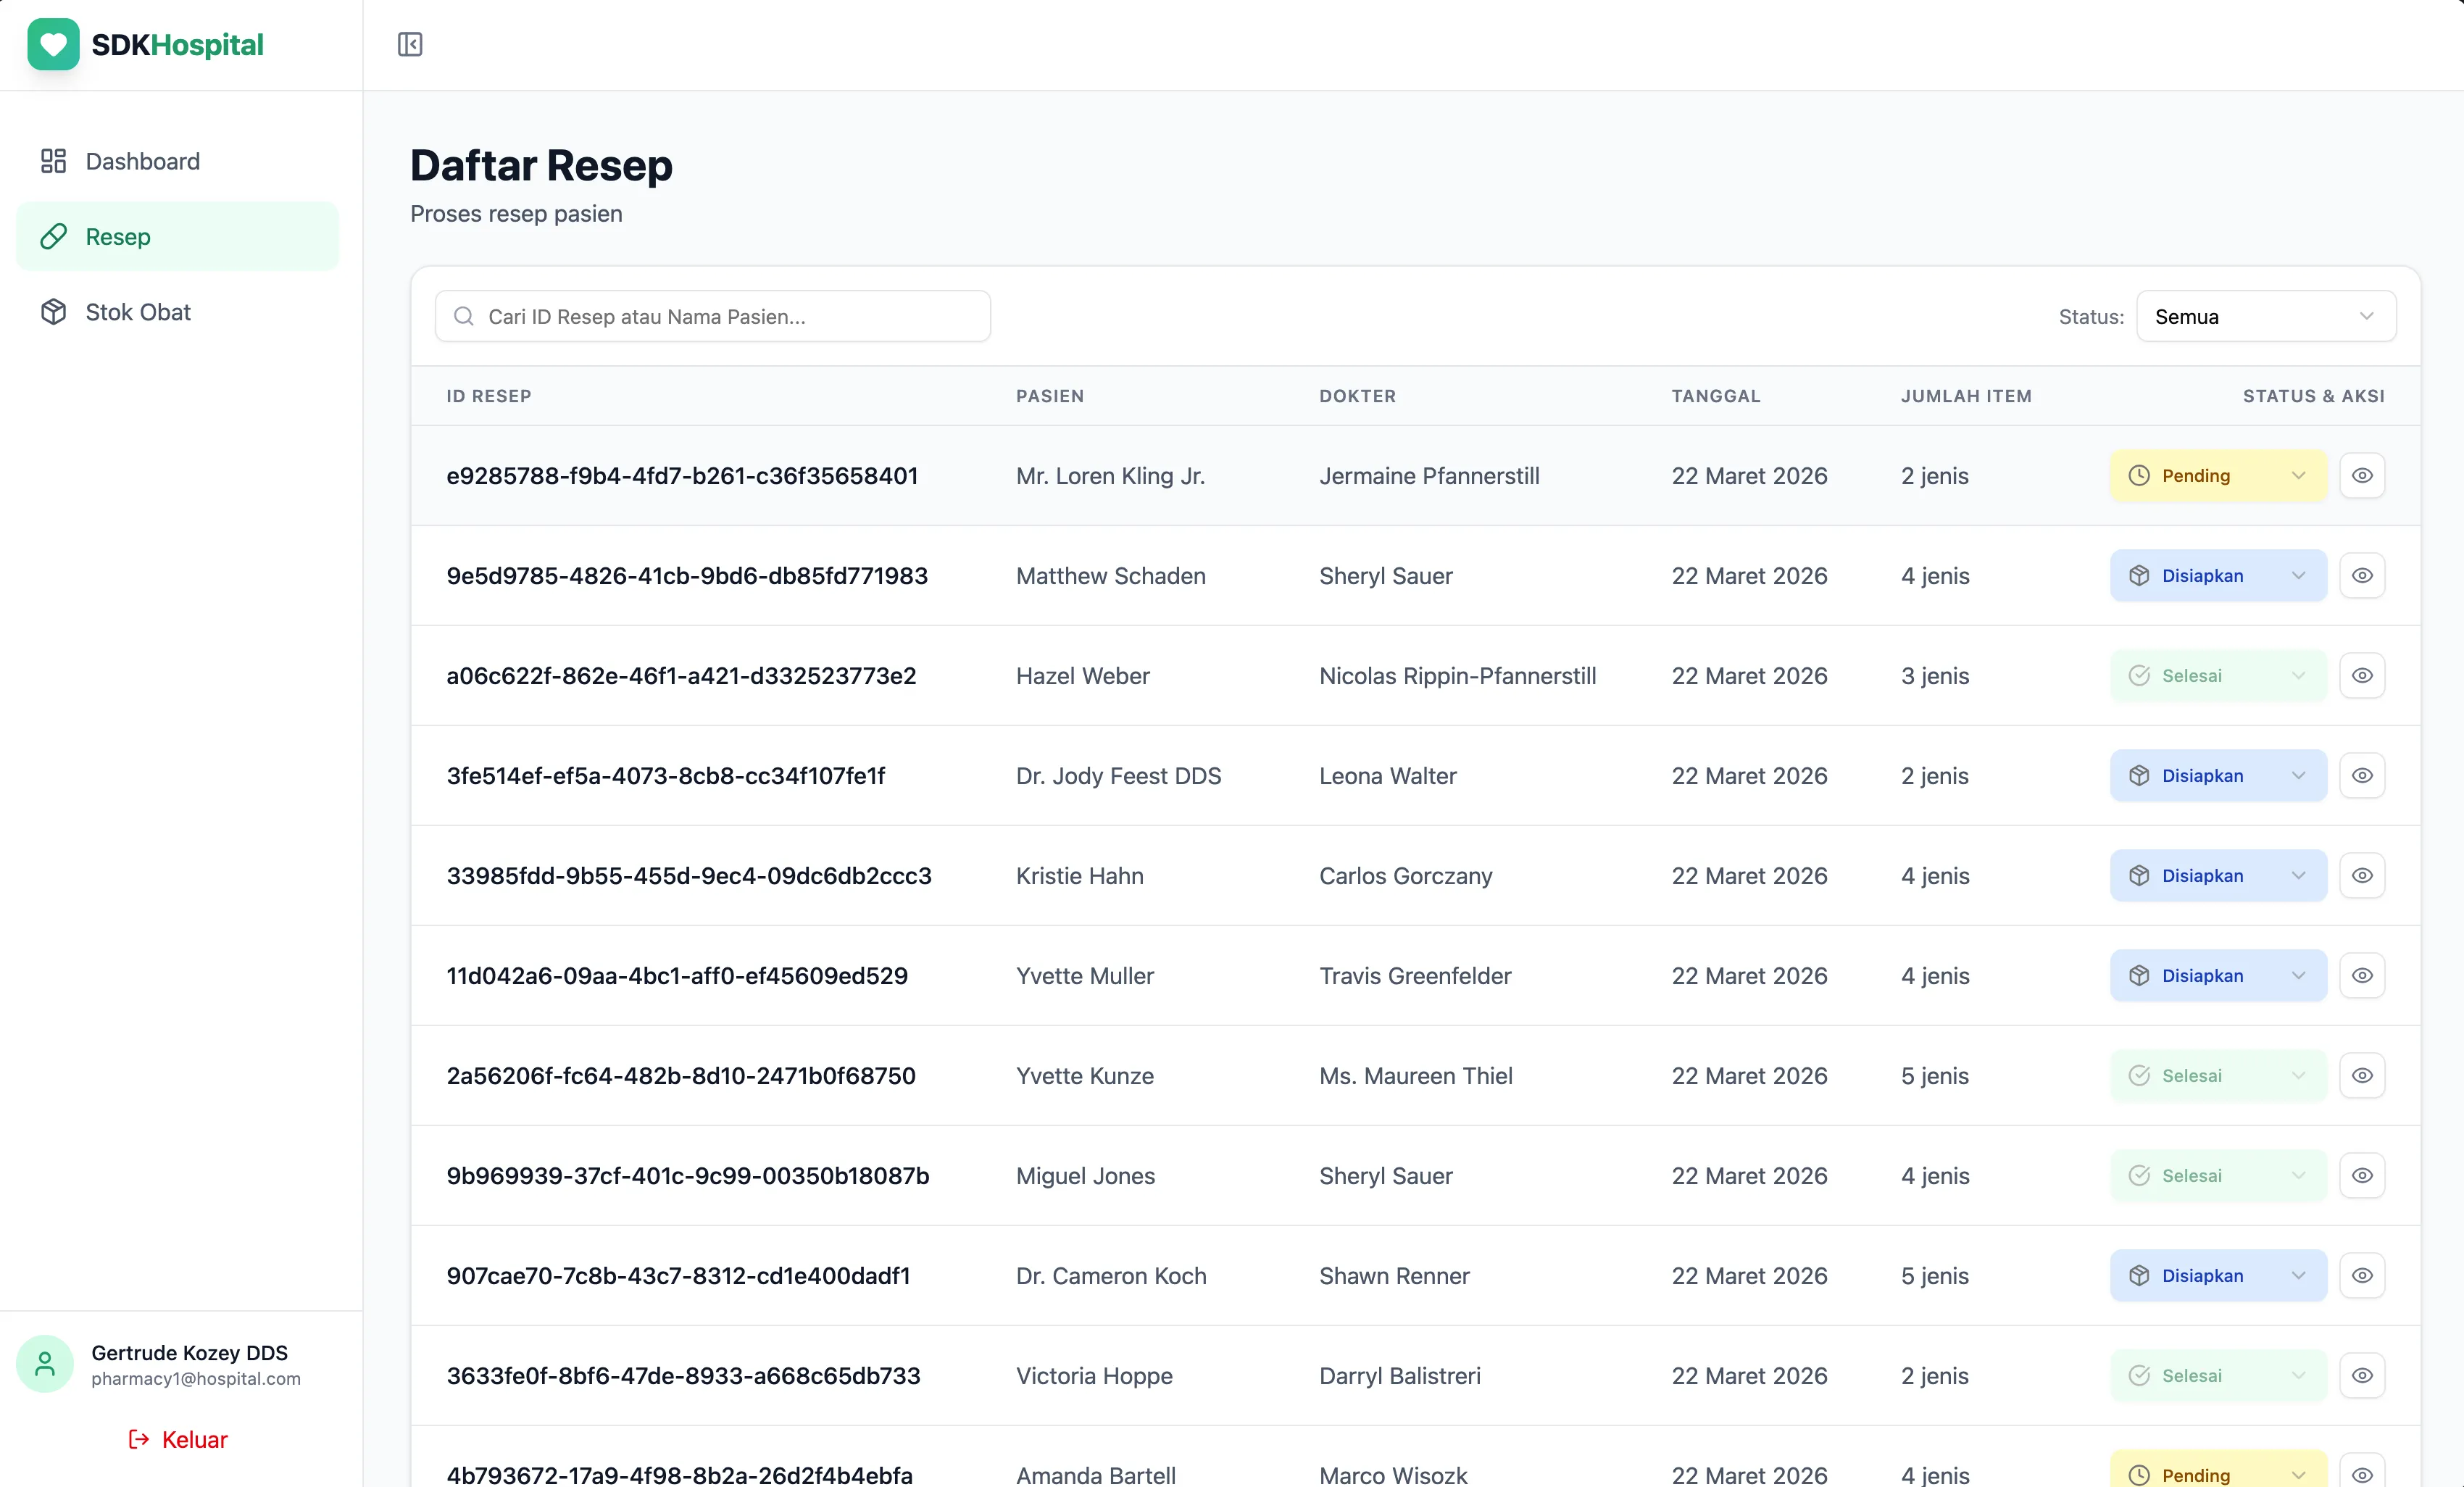Image resolution: width=2464 pixels, height=1487 pixels.
Task: Show details for Victoria Hoppe prescription
Action: [x=2362, y=1376]
